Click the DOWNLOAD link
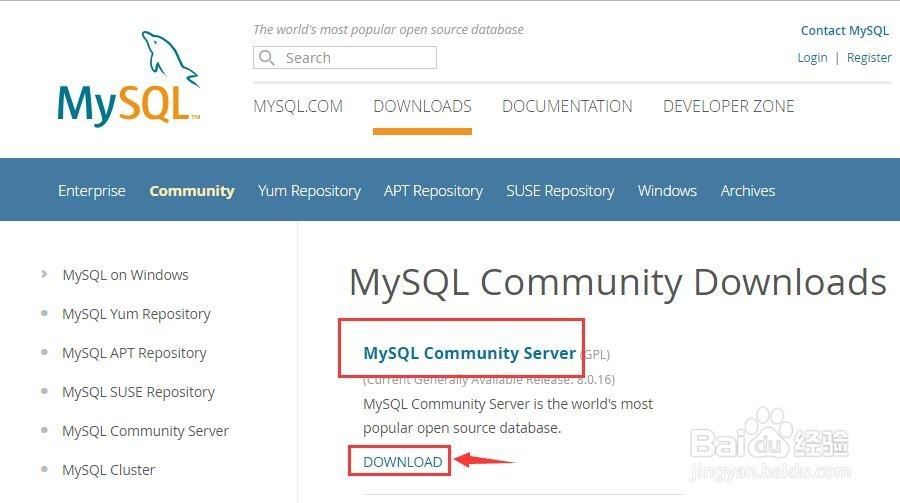Viewport: 900px width, 503px height. click(402, 462)
